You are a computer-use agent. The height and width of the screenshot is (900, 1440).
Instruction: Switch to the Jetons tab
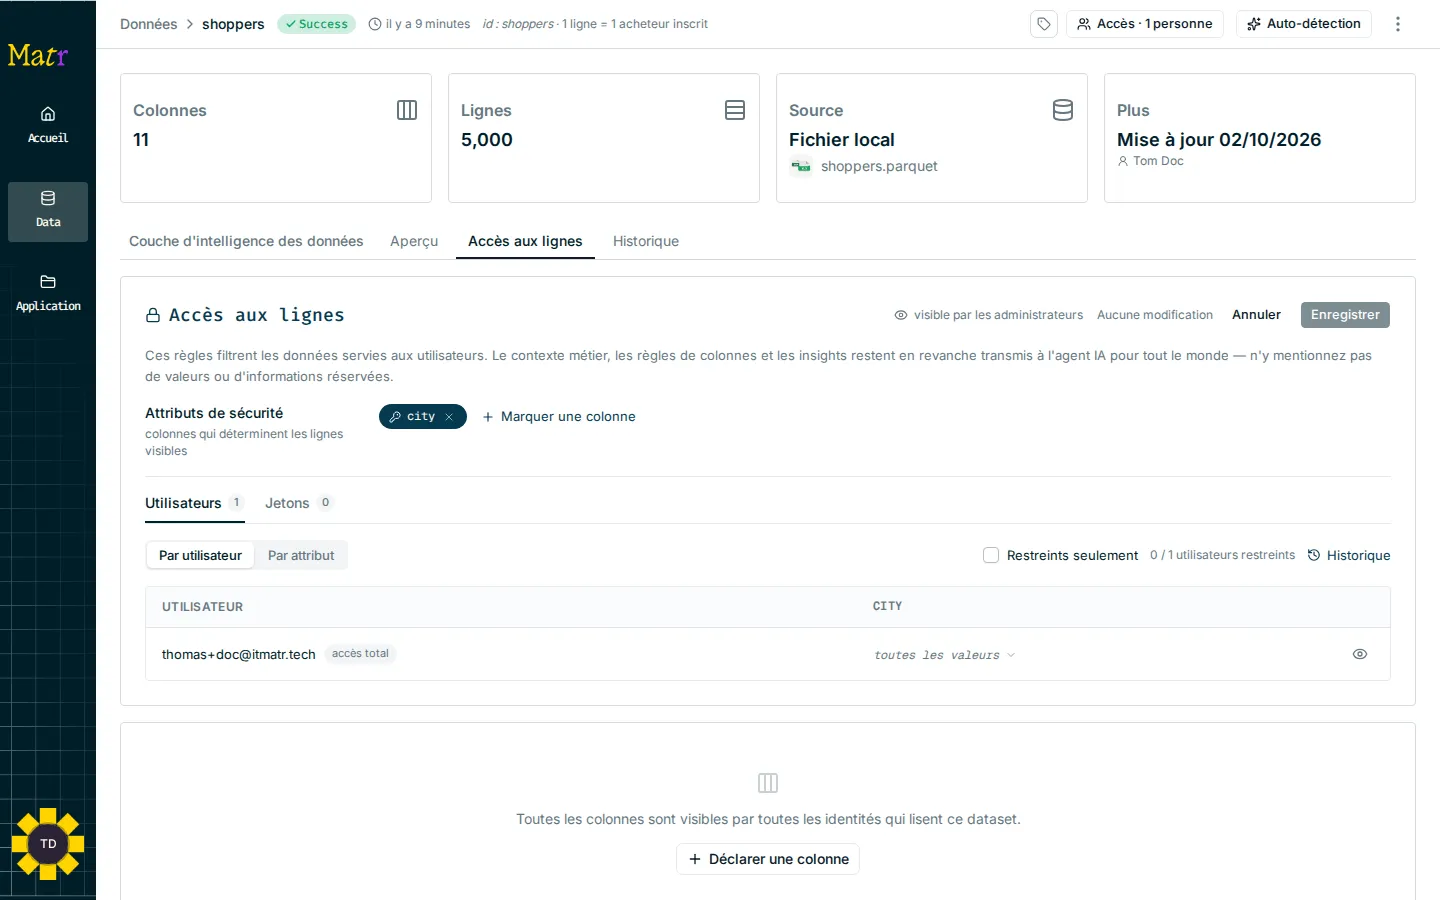point(298,503)
